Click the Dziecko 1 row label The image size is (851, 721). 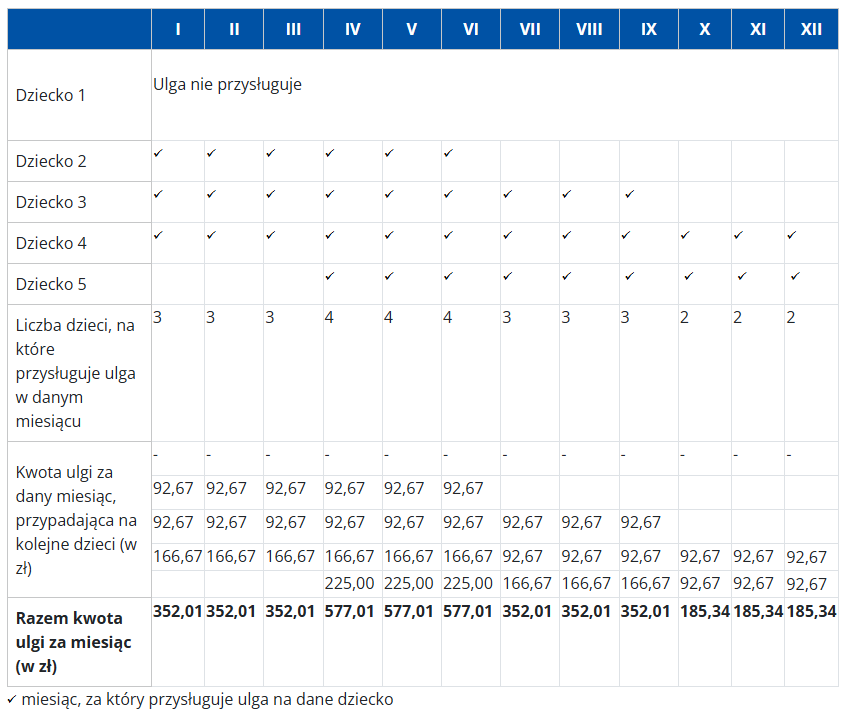51,95
